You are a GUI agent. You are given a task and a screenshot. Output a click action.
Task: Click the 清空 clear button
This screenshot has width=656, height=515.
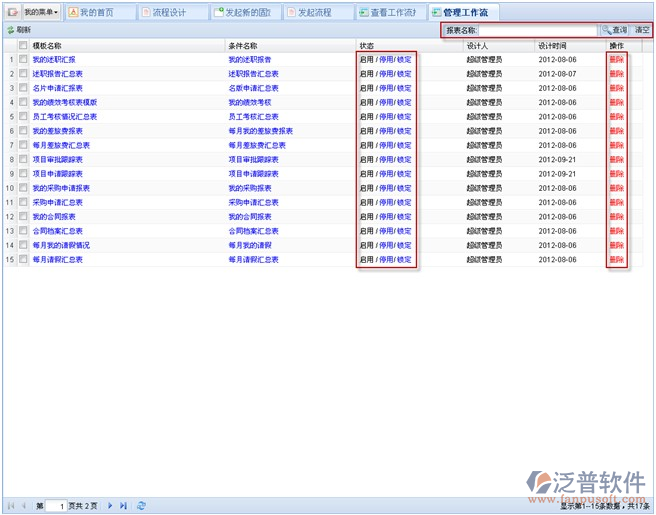pyautogui.click(x=642, y=30)
